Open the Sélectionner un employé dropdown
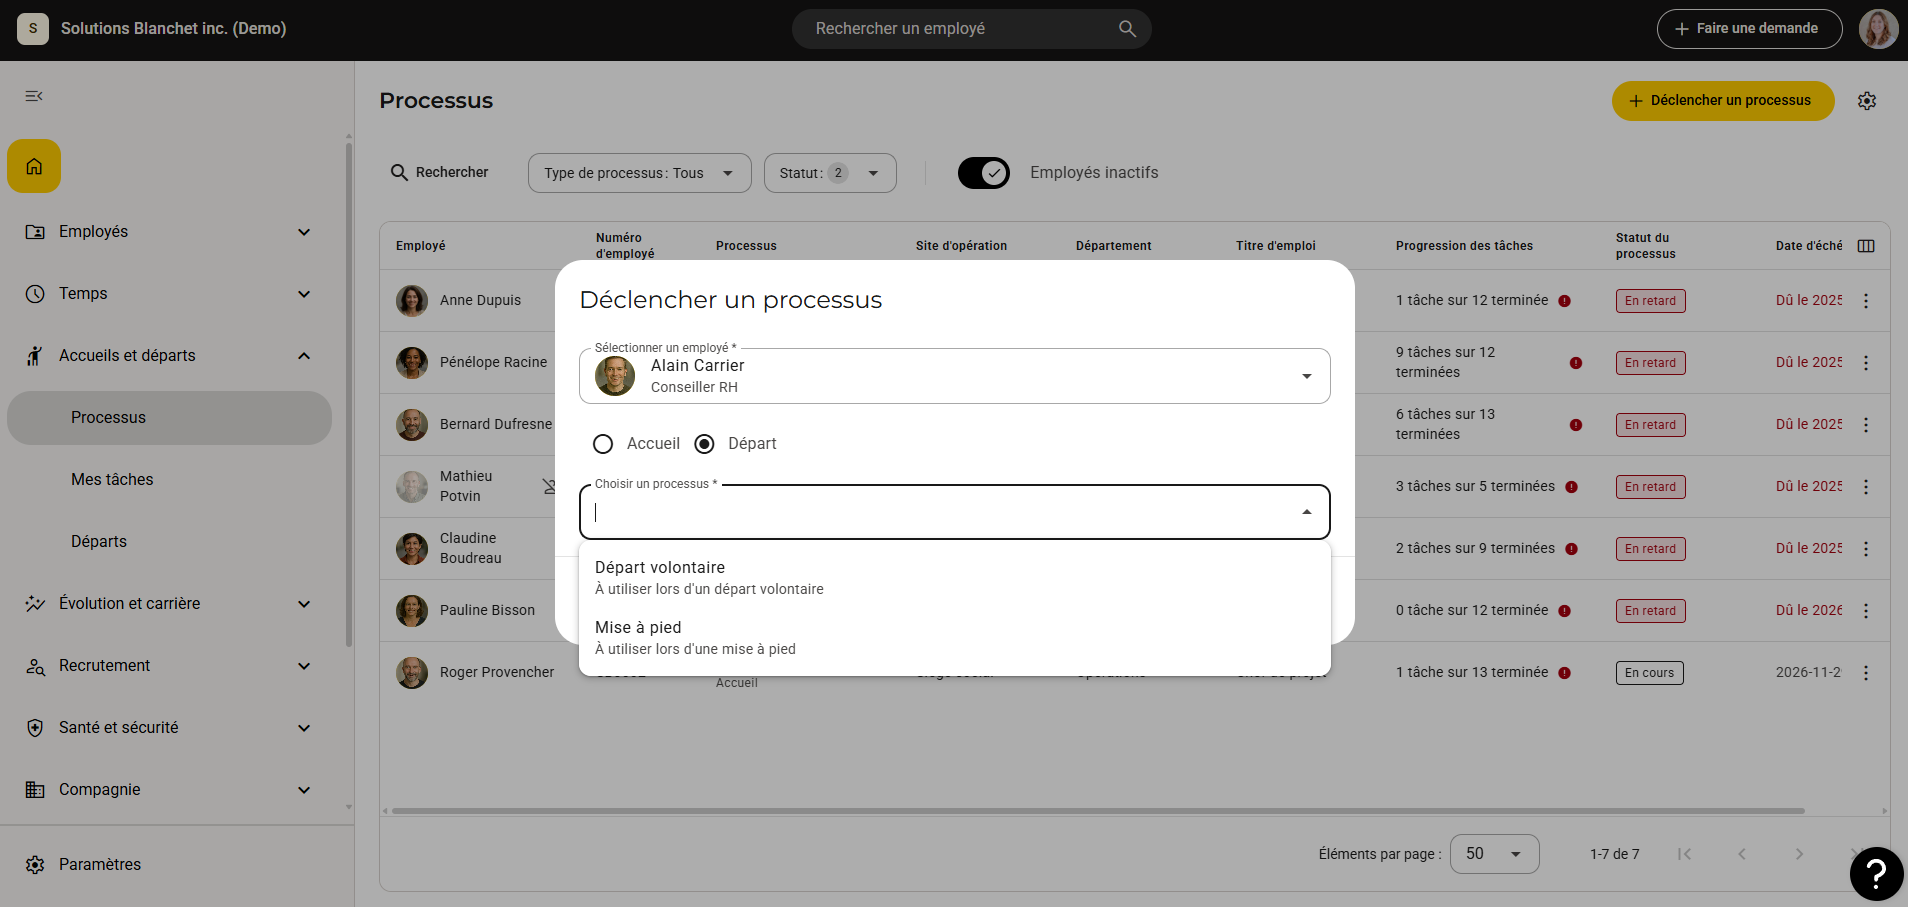This screenshot has height=907, width=1908. click(954, 376)
